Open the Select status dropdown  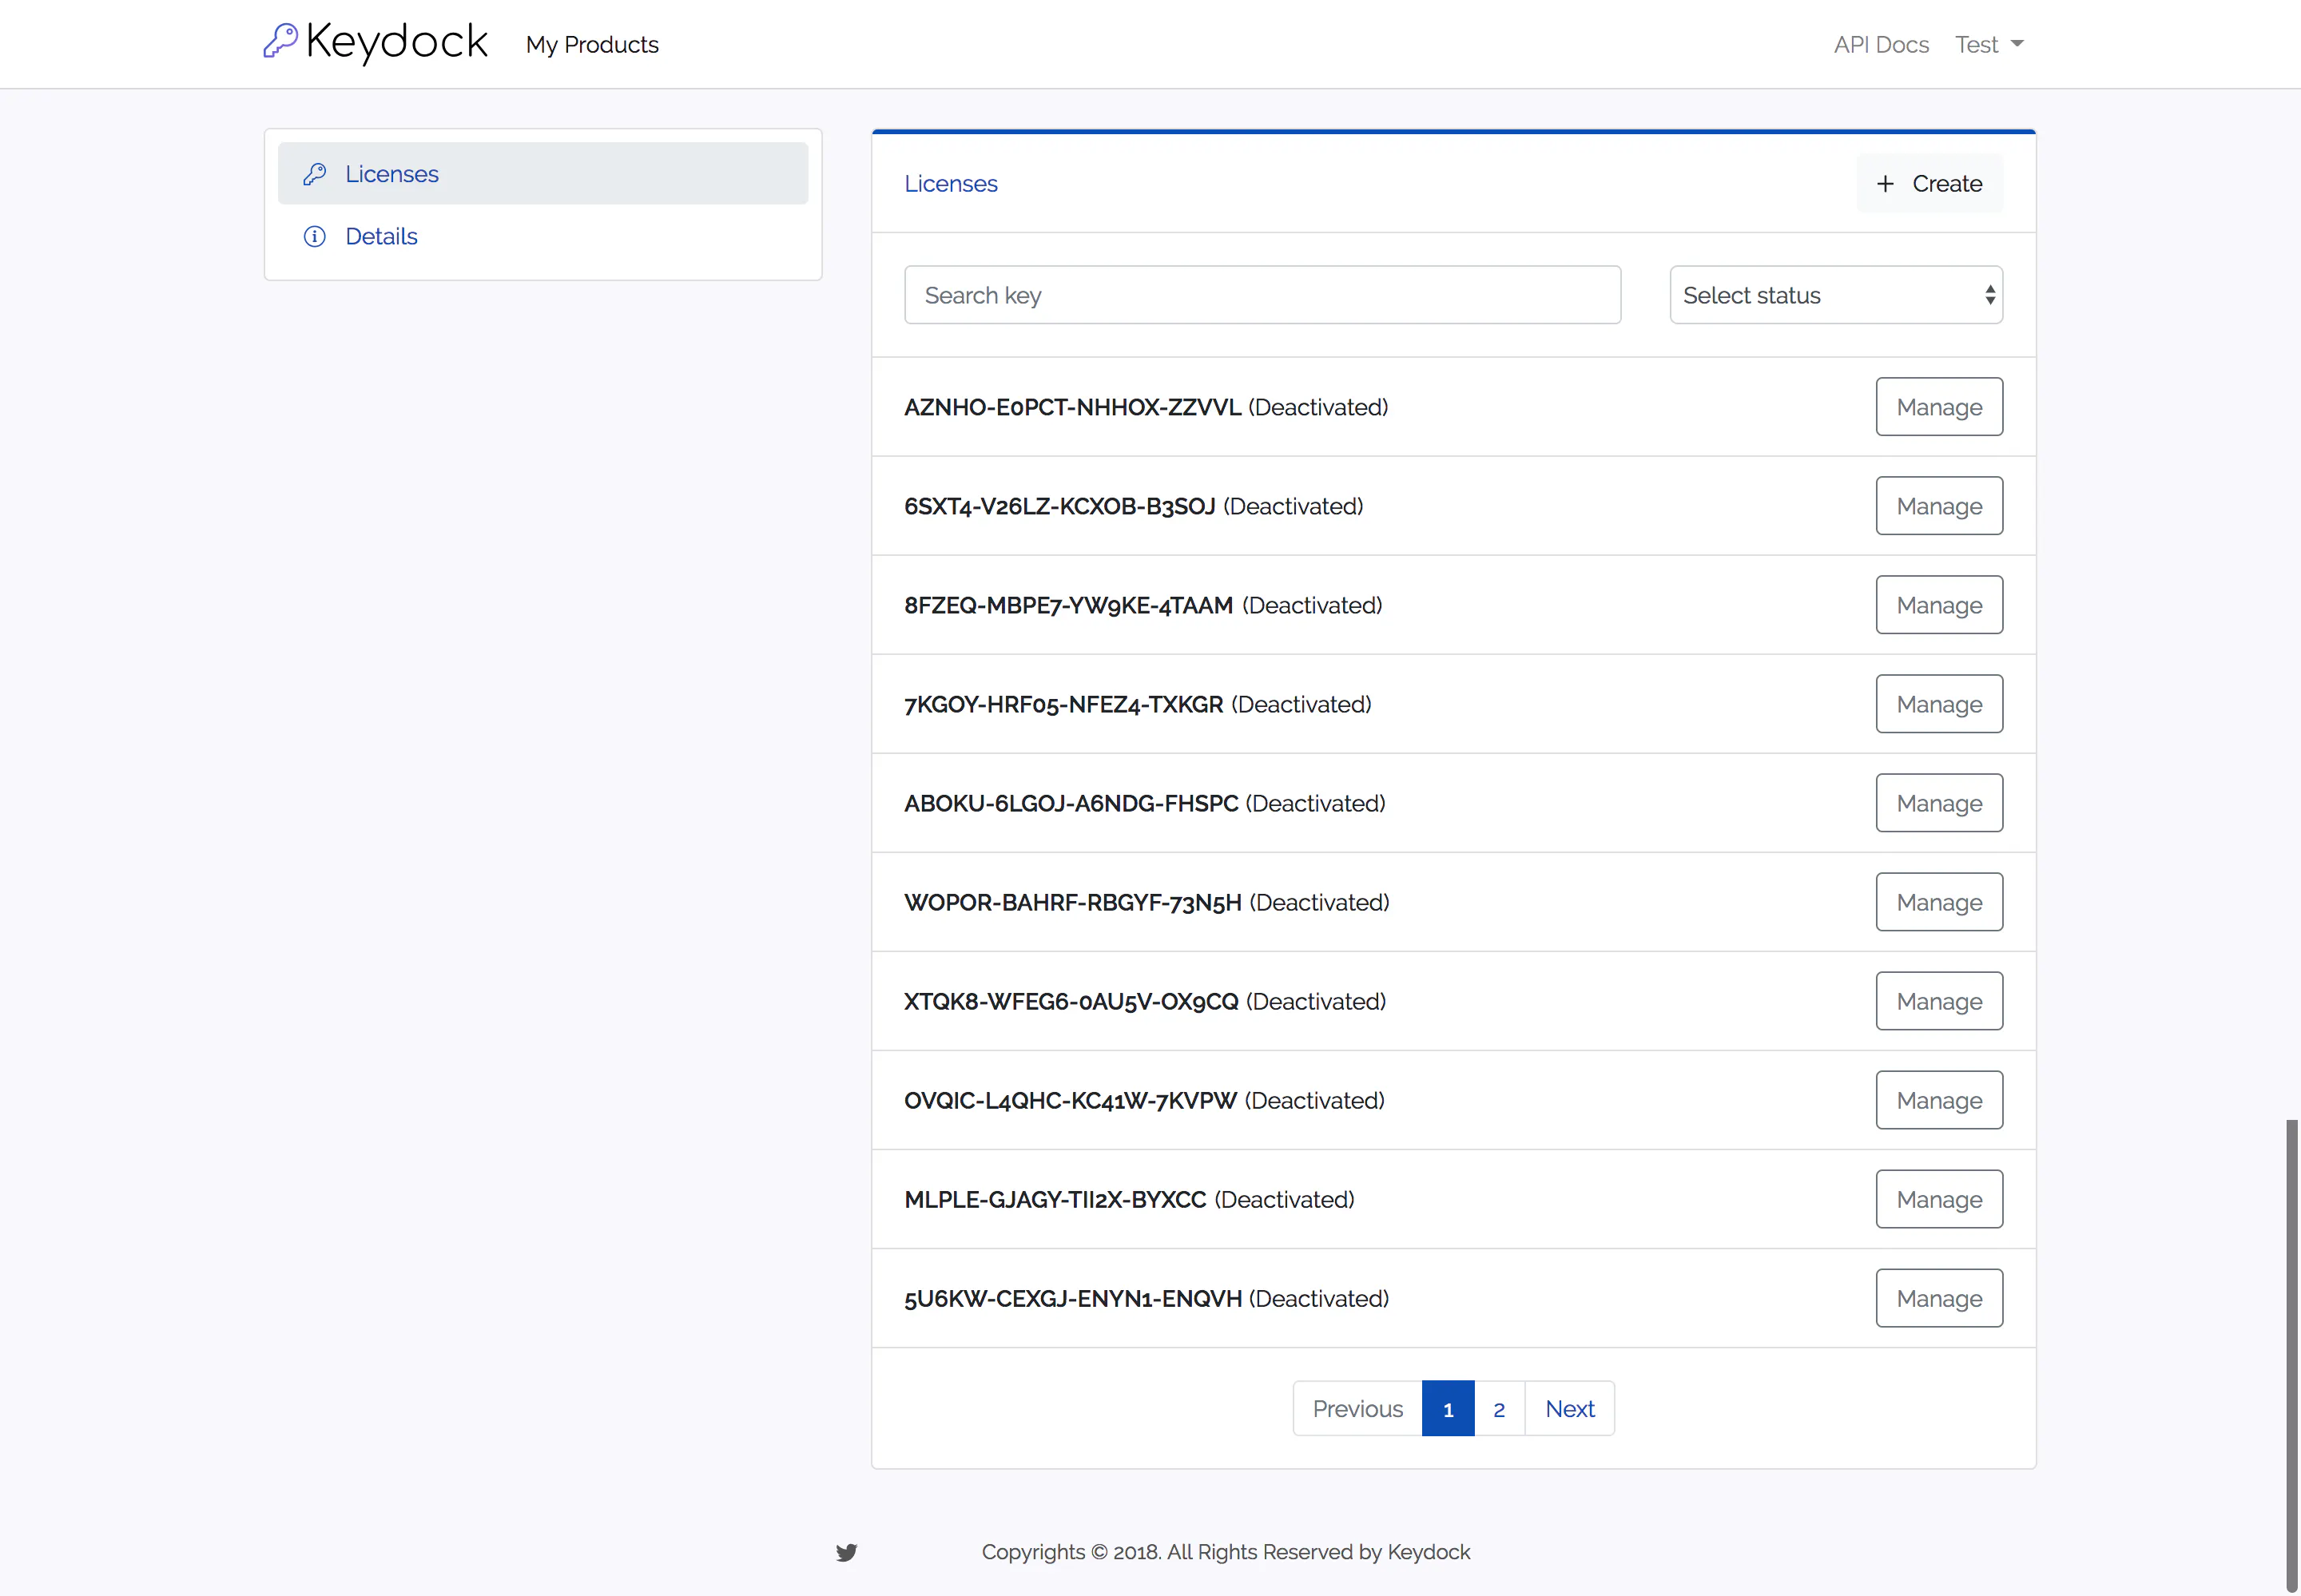click(1836, 295)
